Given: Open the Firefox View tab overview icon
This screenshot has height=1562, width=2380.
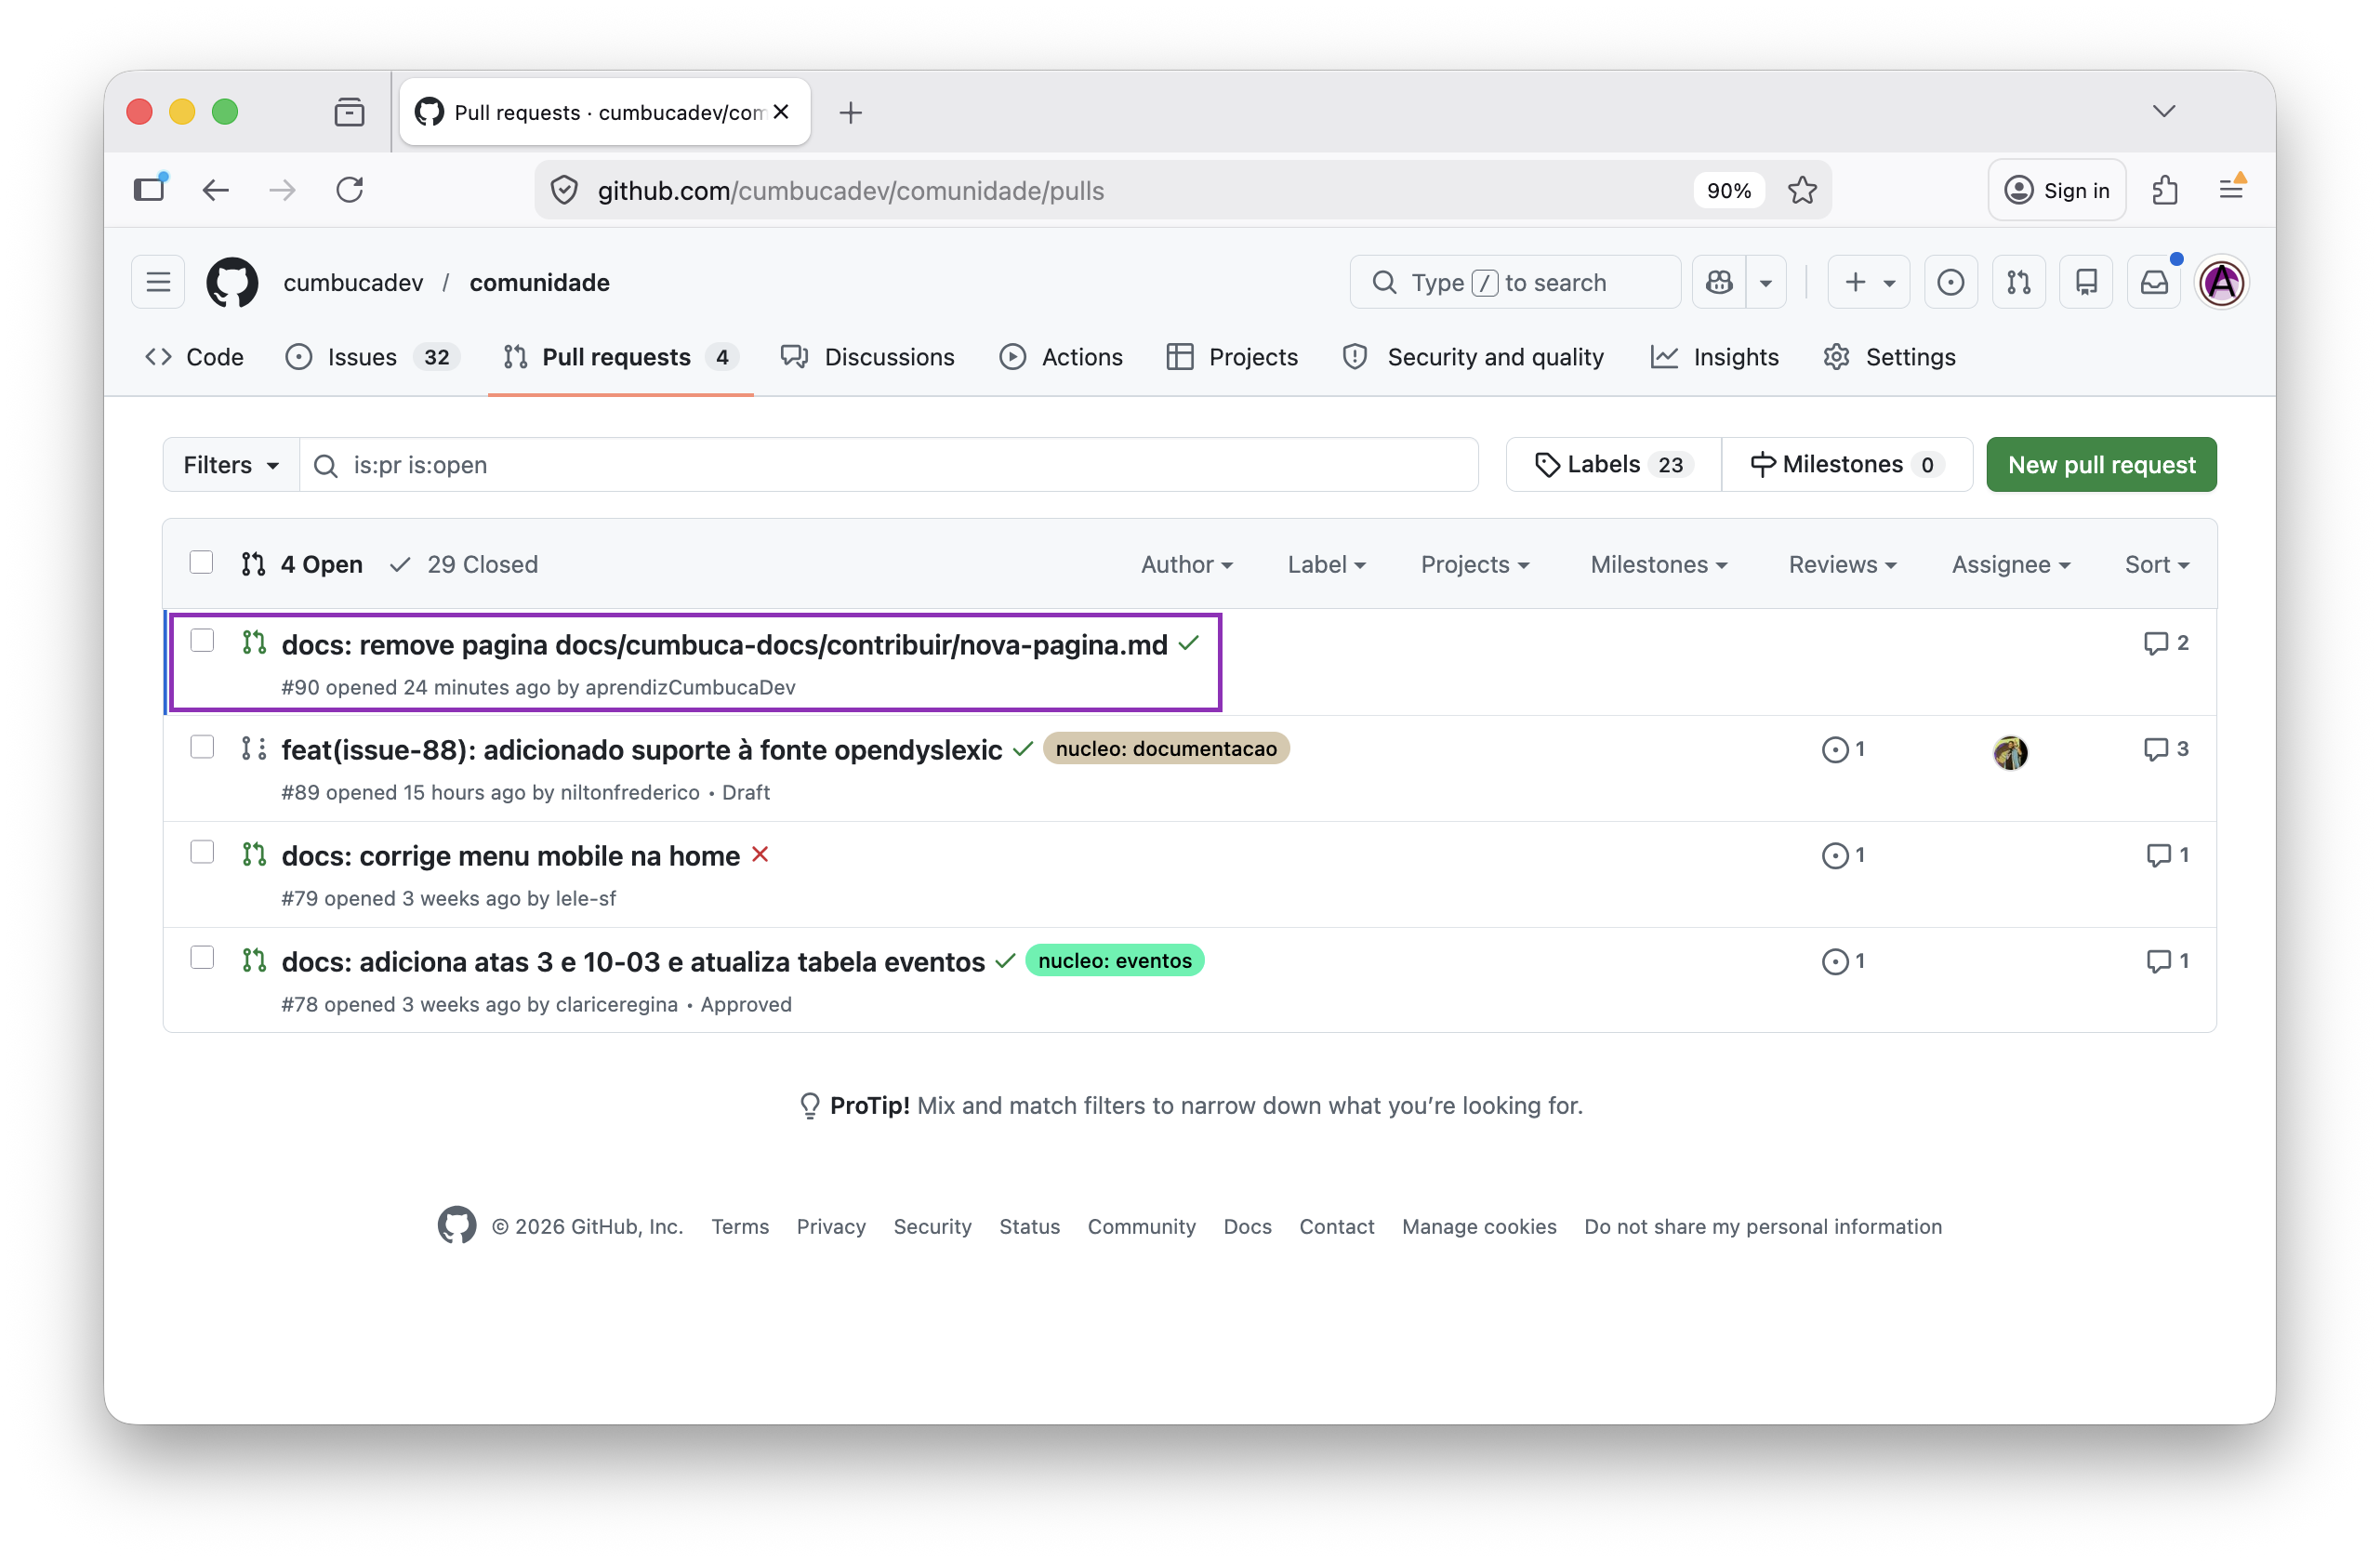Looking at the screenshot, I should coord(349,112).
